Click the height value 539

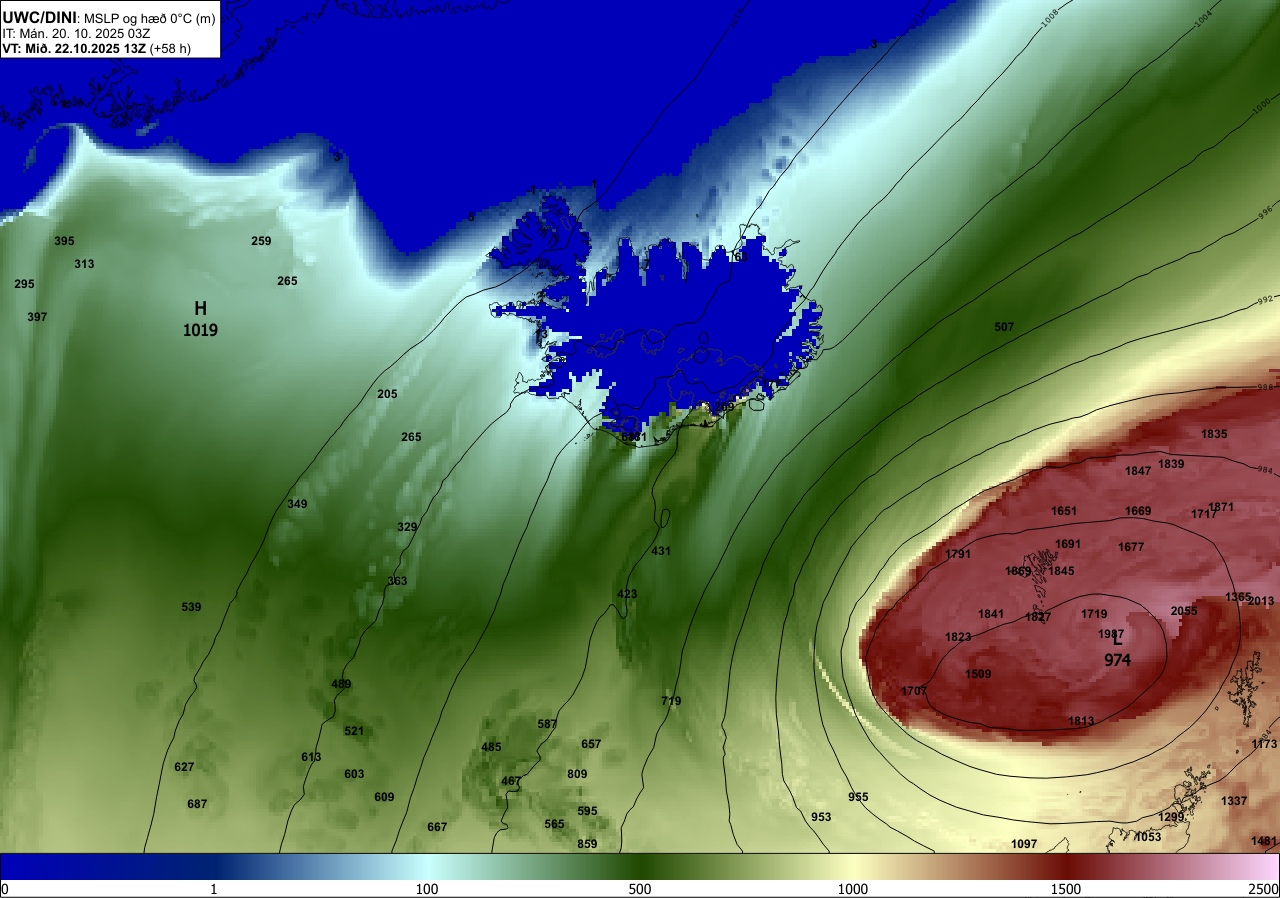tap(191, 607)
